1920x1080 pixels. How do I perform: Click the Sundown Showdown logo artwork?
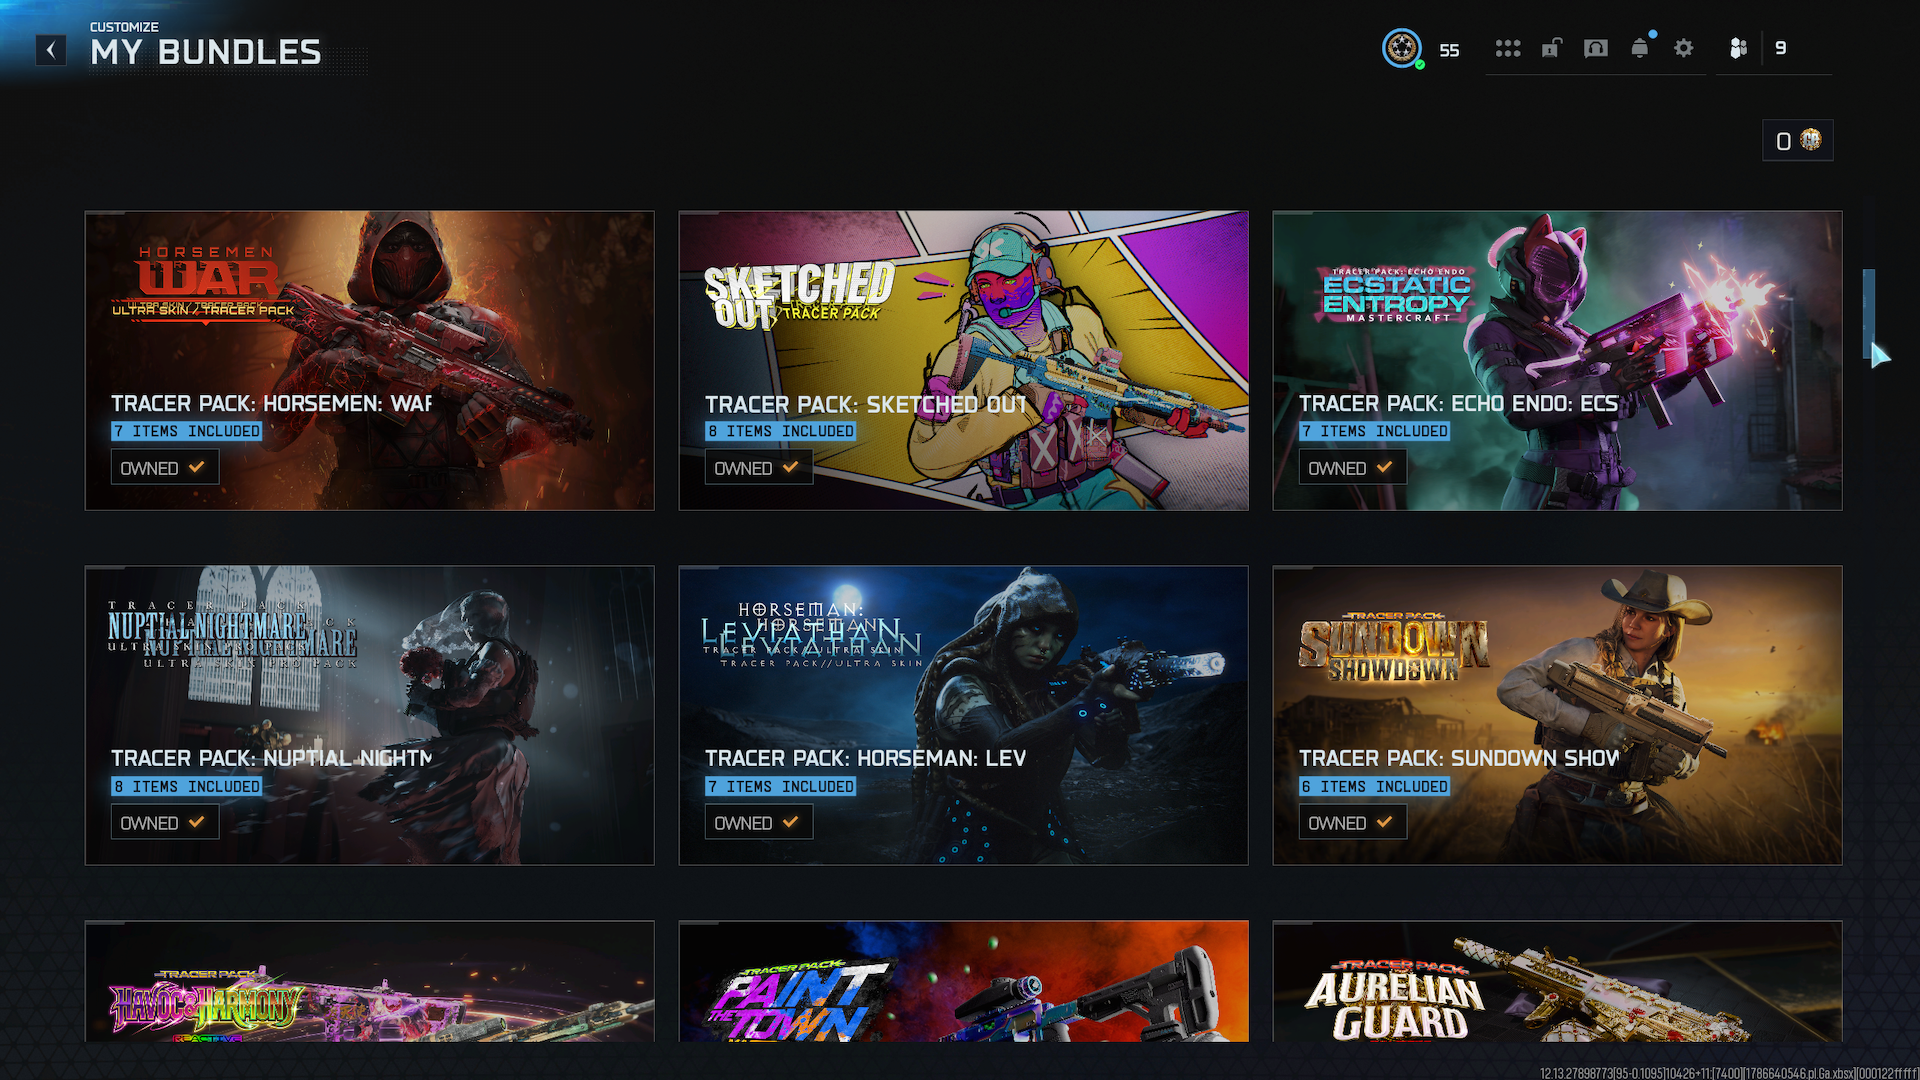[1393, 646]
